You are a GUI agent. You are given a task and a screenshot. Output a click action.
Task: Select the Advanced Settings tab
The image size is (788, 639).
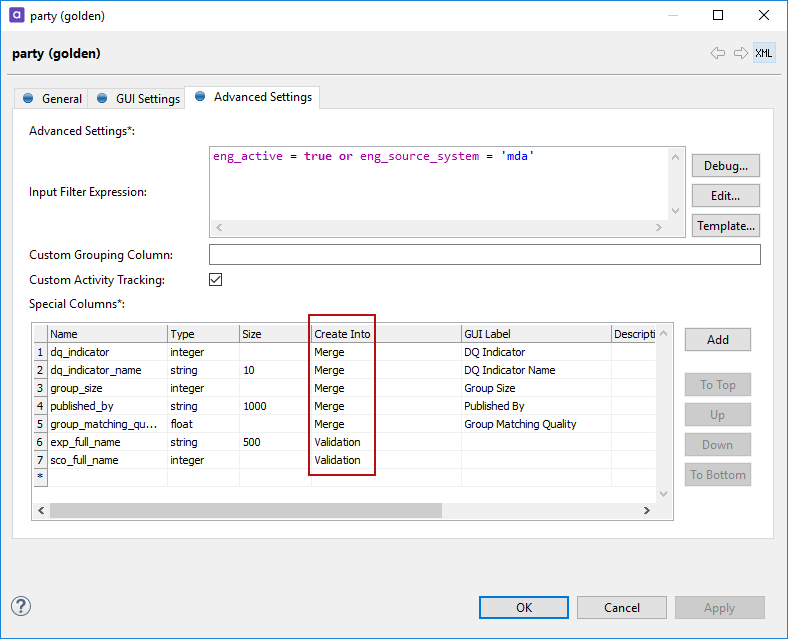pos(254,97)
